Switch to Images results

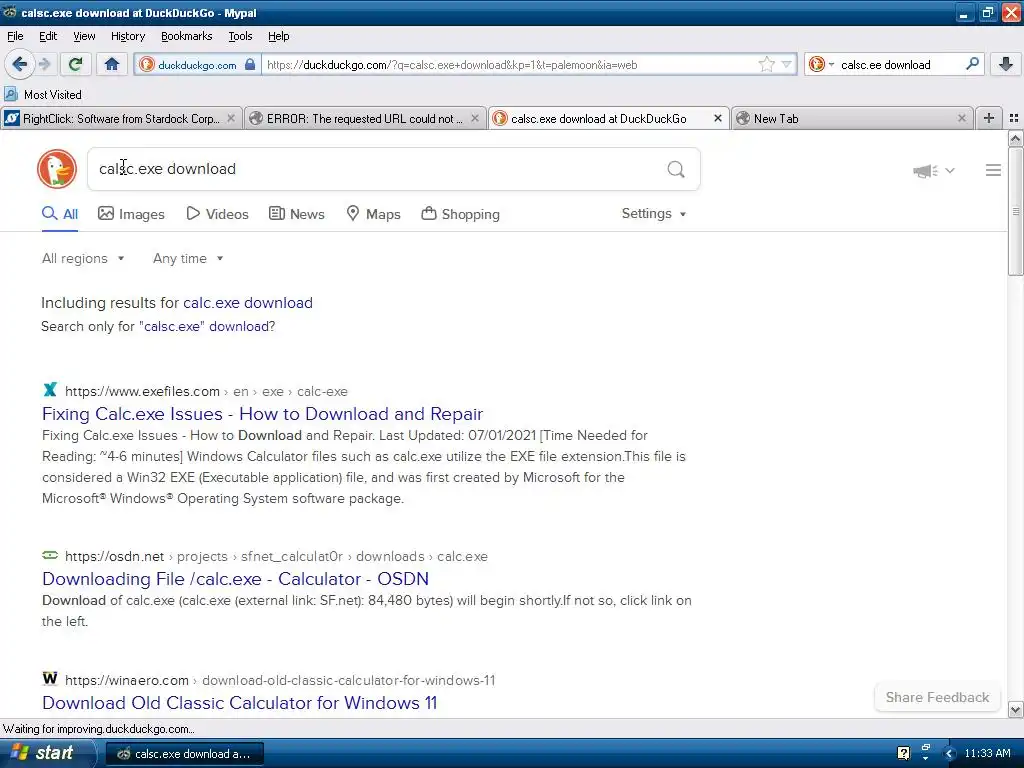pyautogui.click(x=131, y=214)
